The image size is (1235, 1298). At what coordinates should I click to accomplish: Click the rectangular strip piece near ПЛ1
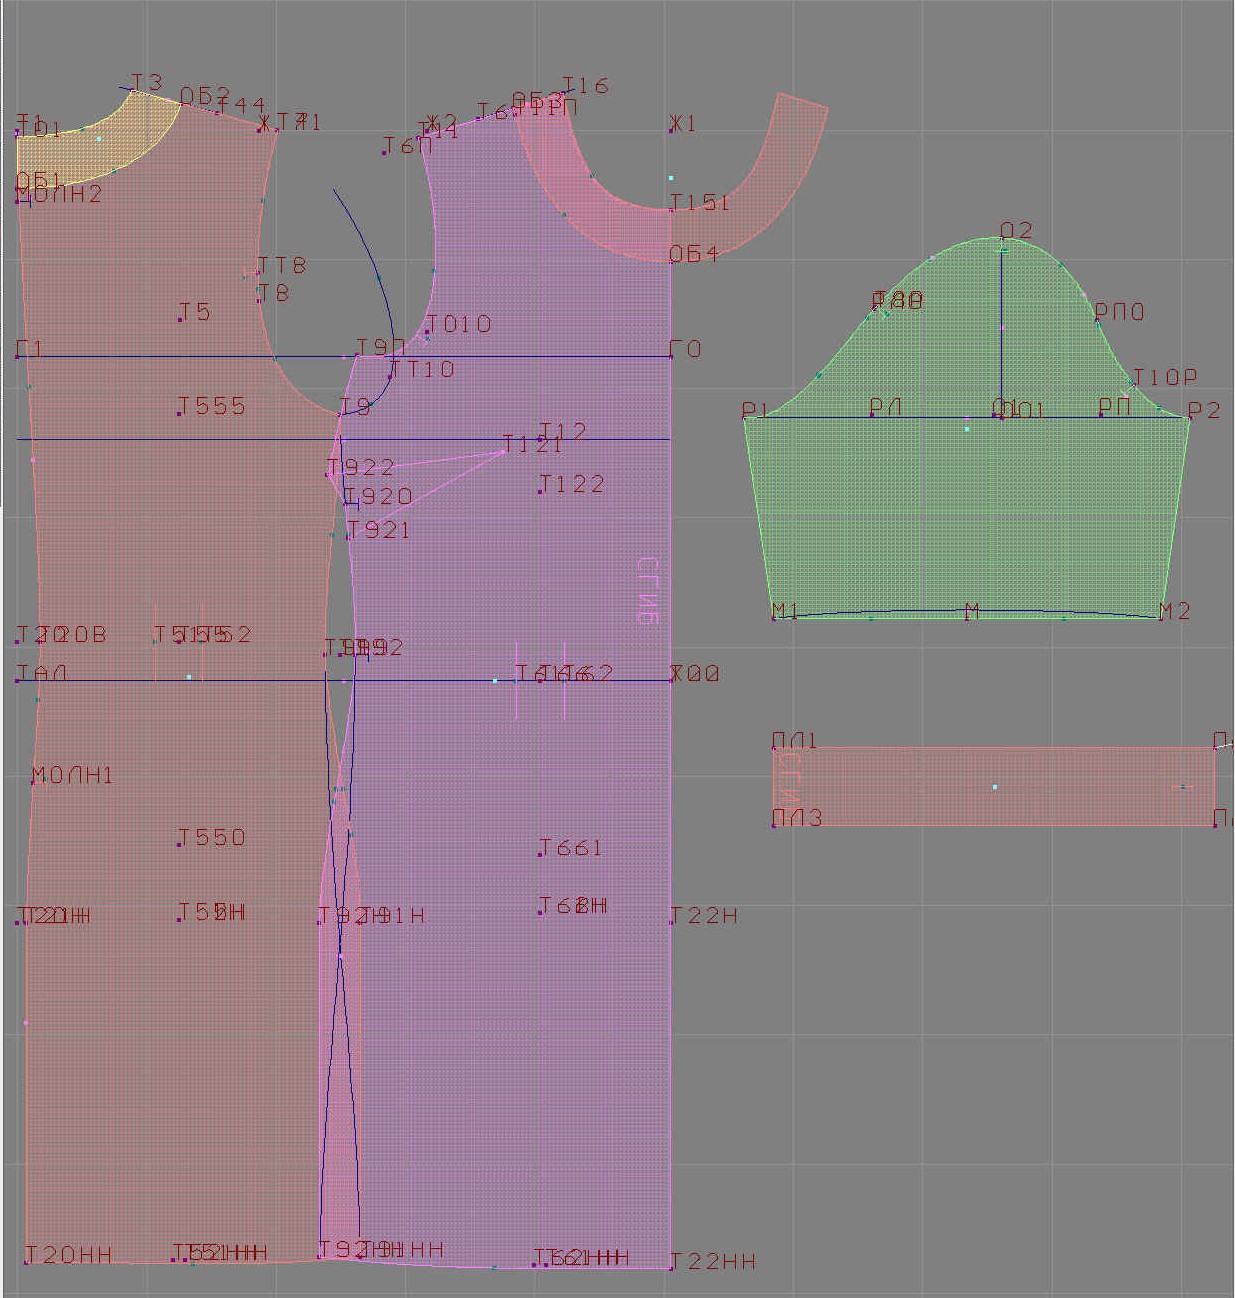[x=993, y=786]
